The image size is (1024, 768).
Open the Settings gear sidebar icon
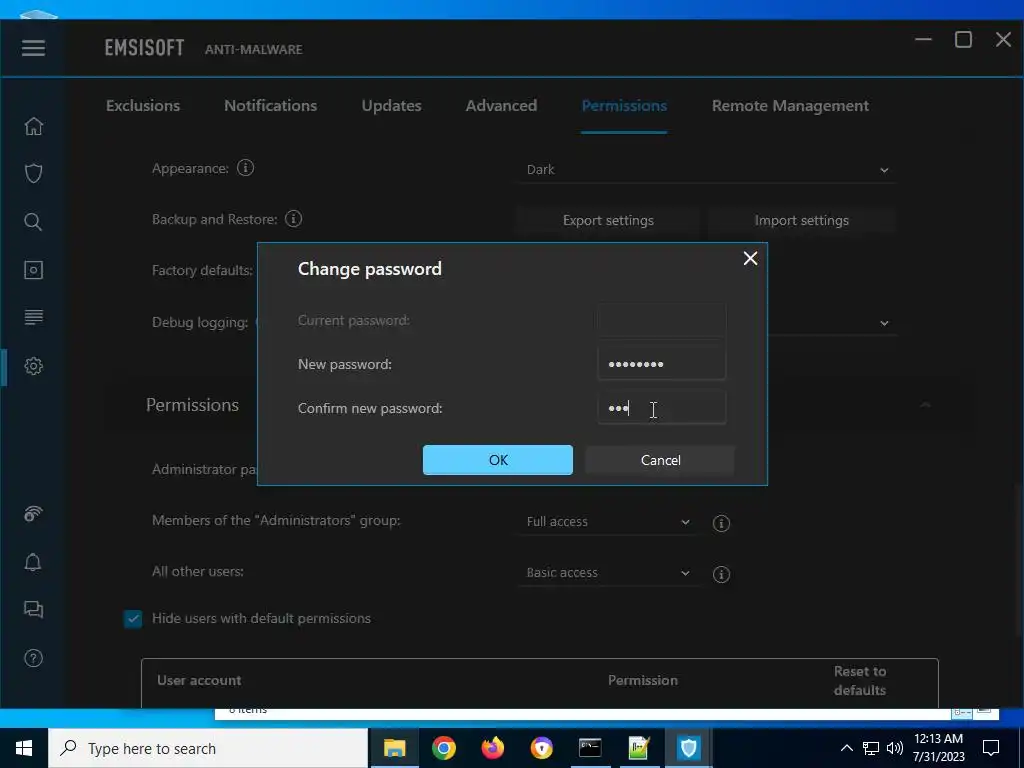33,366
